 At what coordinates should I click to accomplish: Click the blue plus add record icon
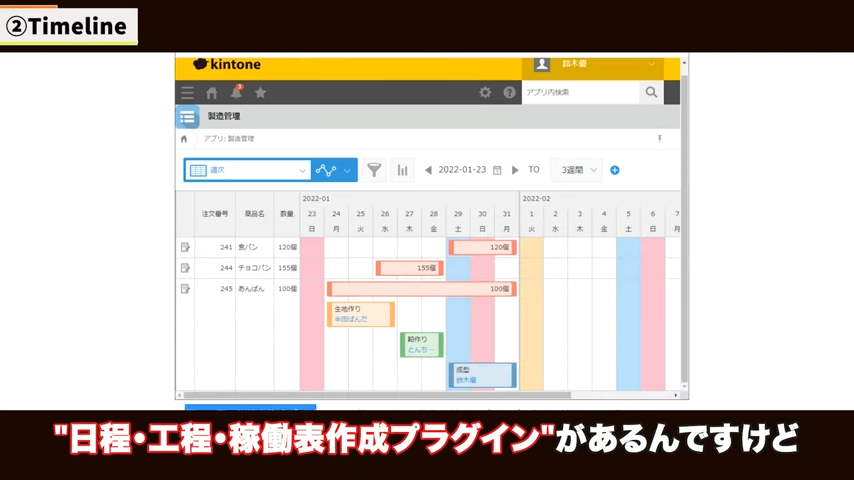pyautogui.click(x=615, y=170)
